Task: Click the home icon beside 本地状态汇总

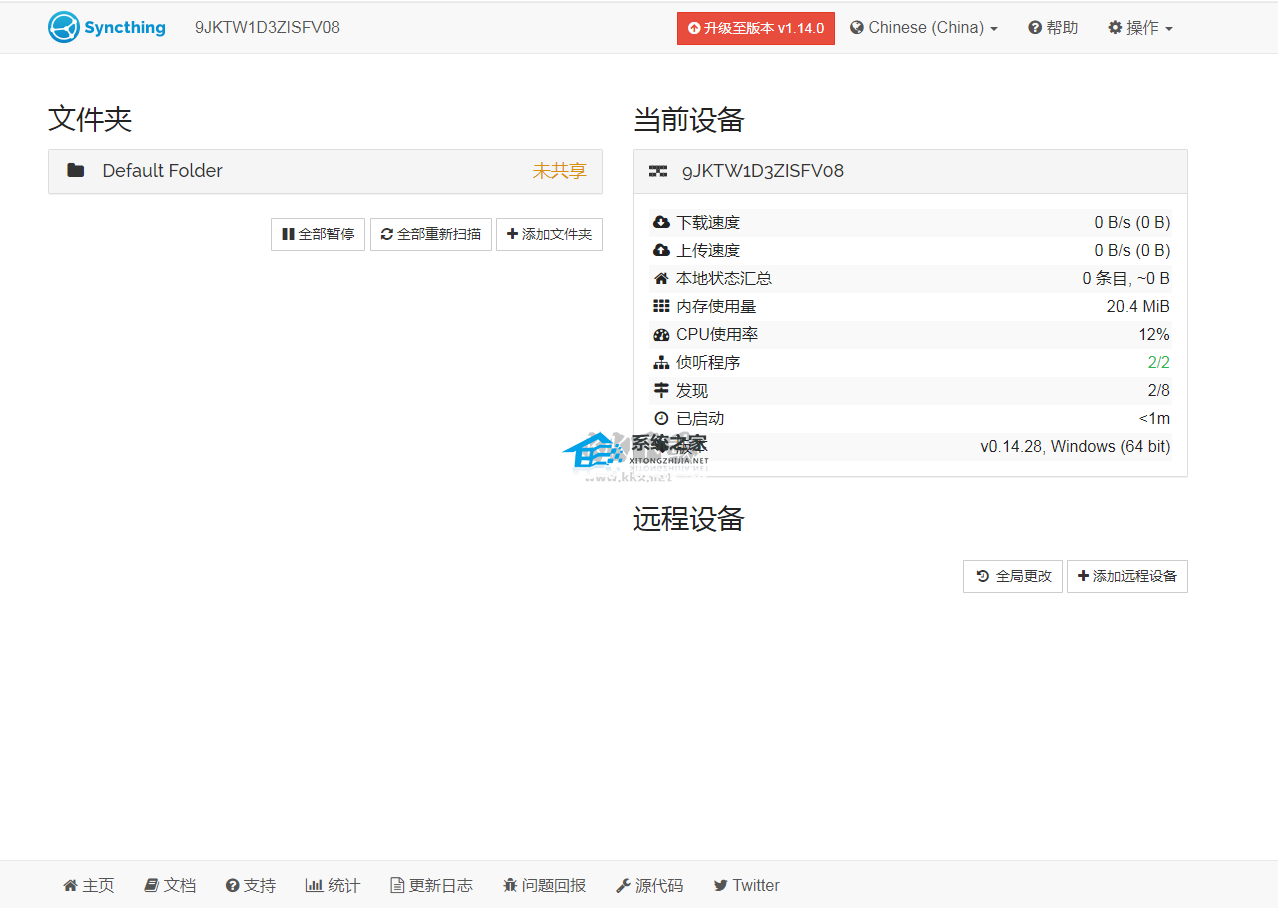Action: click(661, 278)
